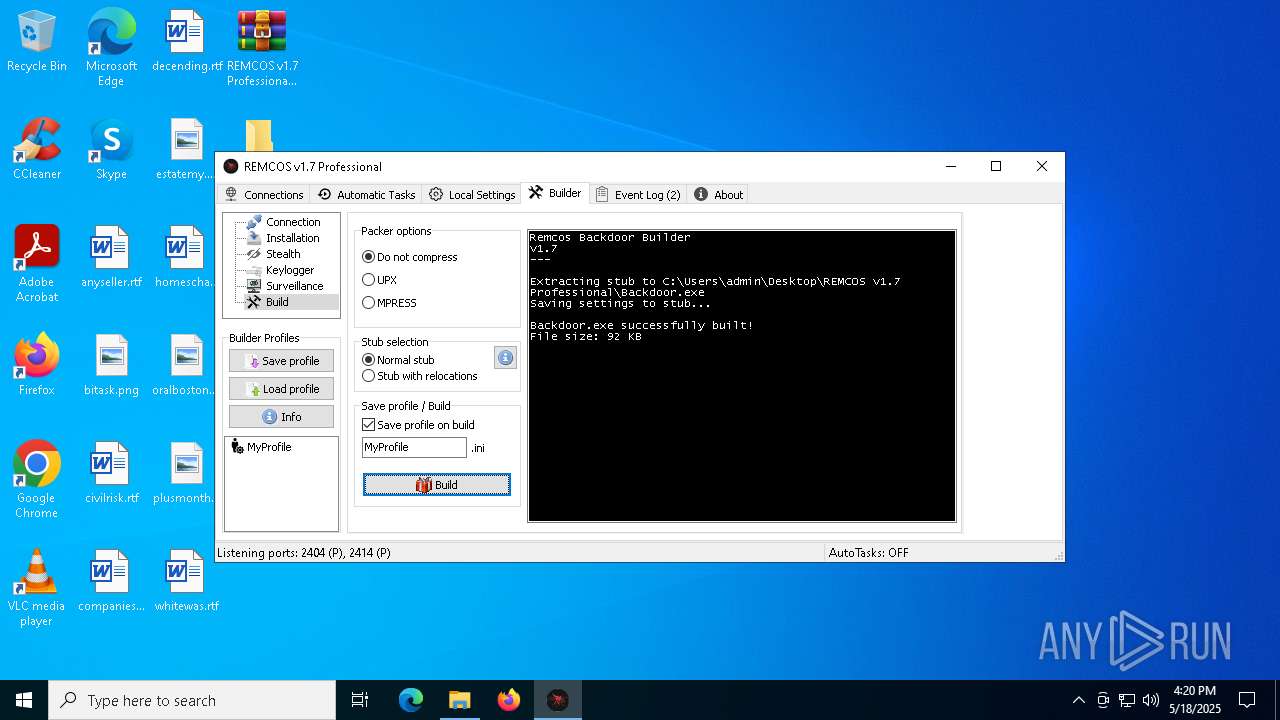Viewport: 1280px width, 720px height.
Task: Select the UPX packer option
Action: coord(380,280)
